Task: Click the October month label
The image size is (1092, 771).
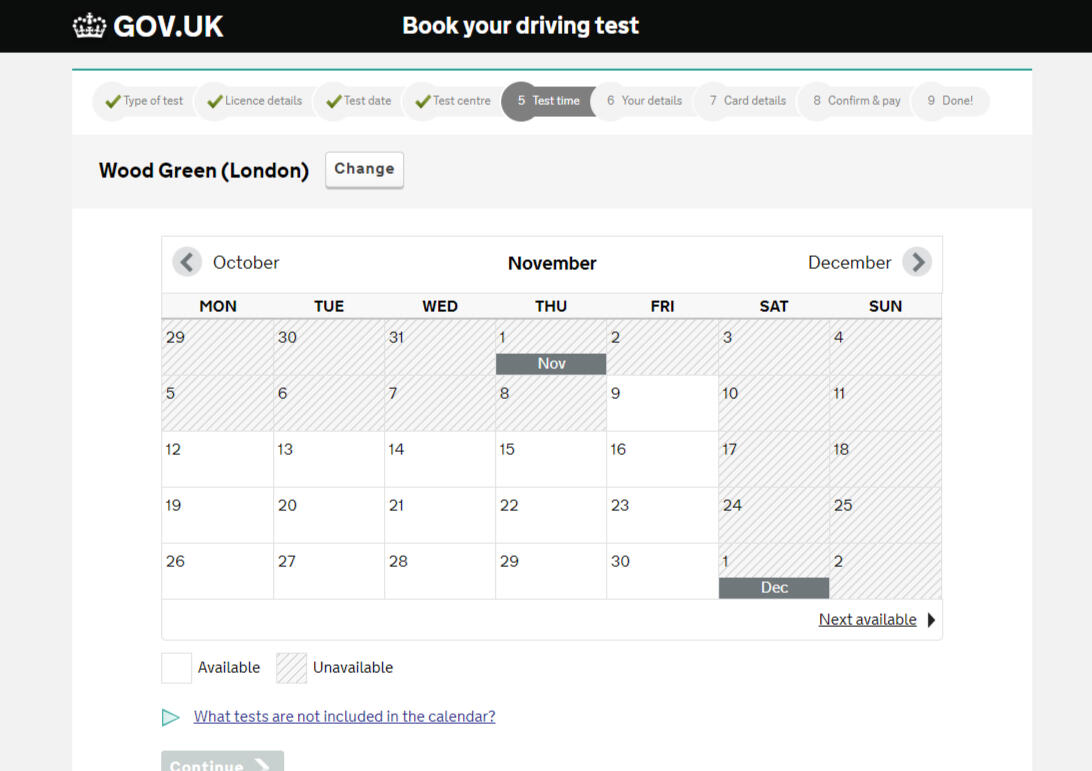Action: [x=246, y=263]
